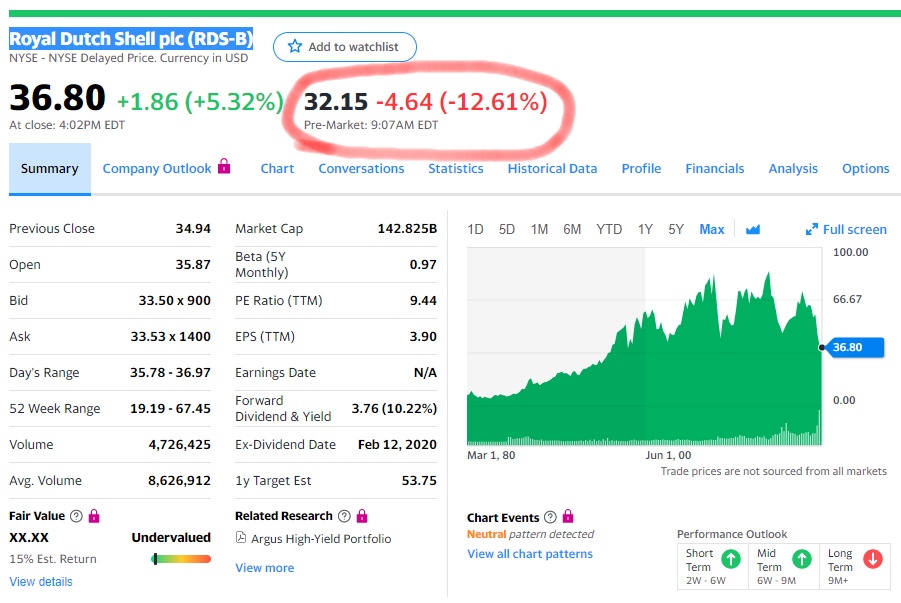
Task: Select the YTD chart range
Action: point(609,229)
